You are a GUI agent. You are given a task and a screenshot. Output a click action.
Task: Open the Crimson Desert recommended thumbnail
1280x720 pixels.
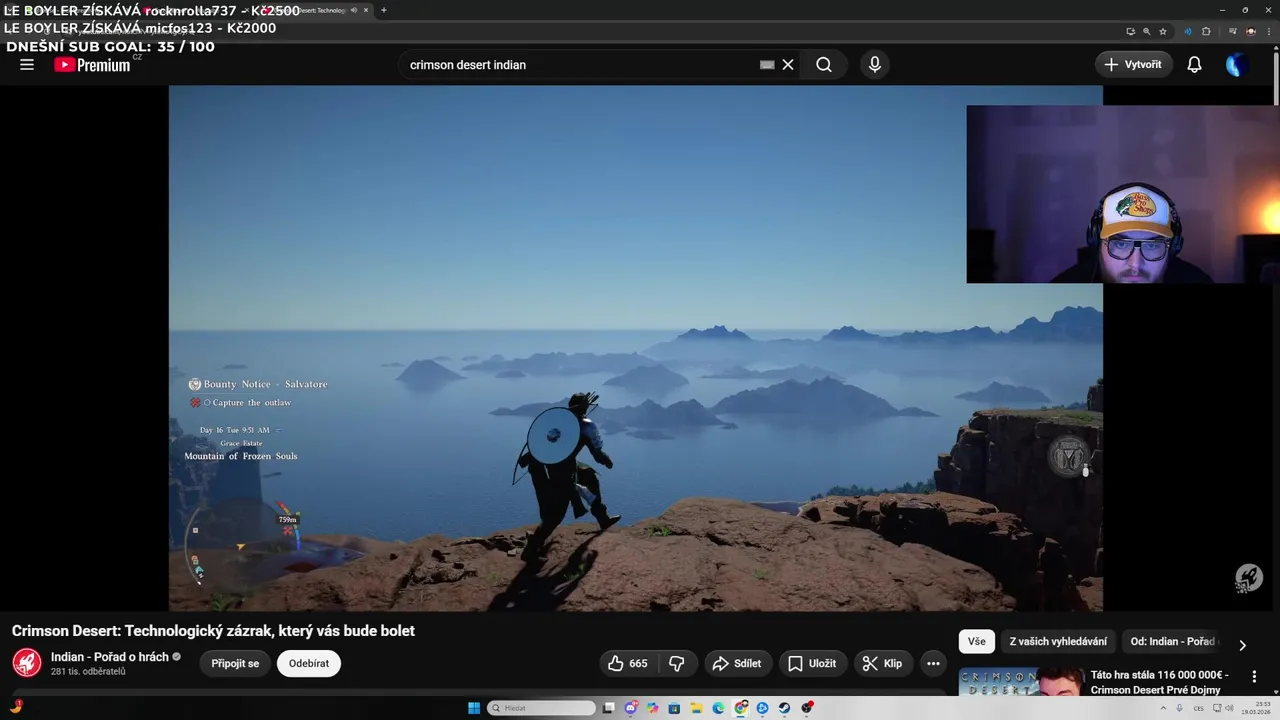pyautogui.click(x=1021, y=682)
